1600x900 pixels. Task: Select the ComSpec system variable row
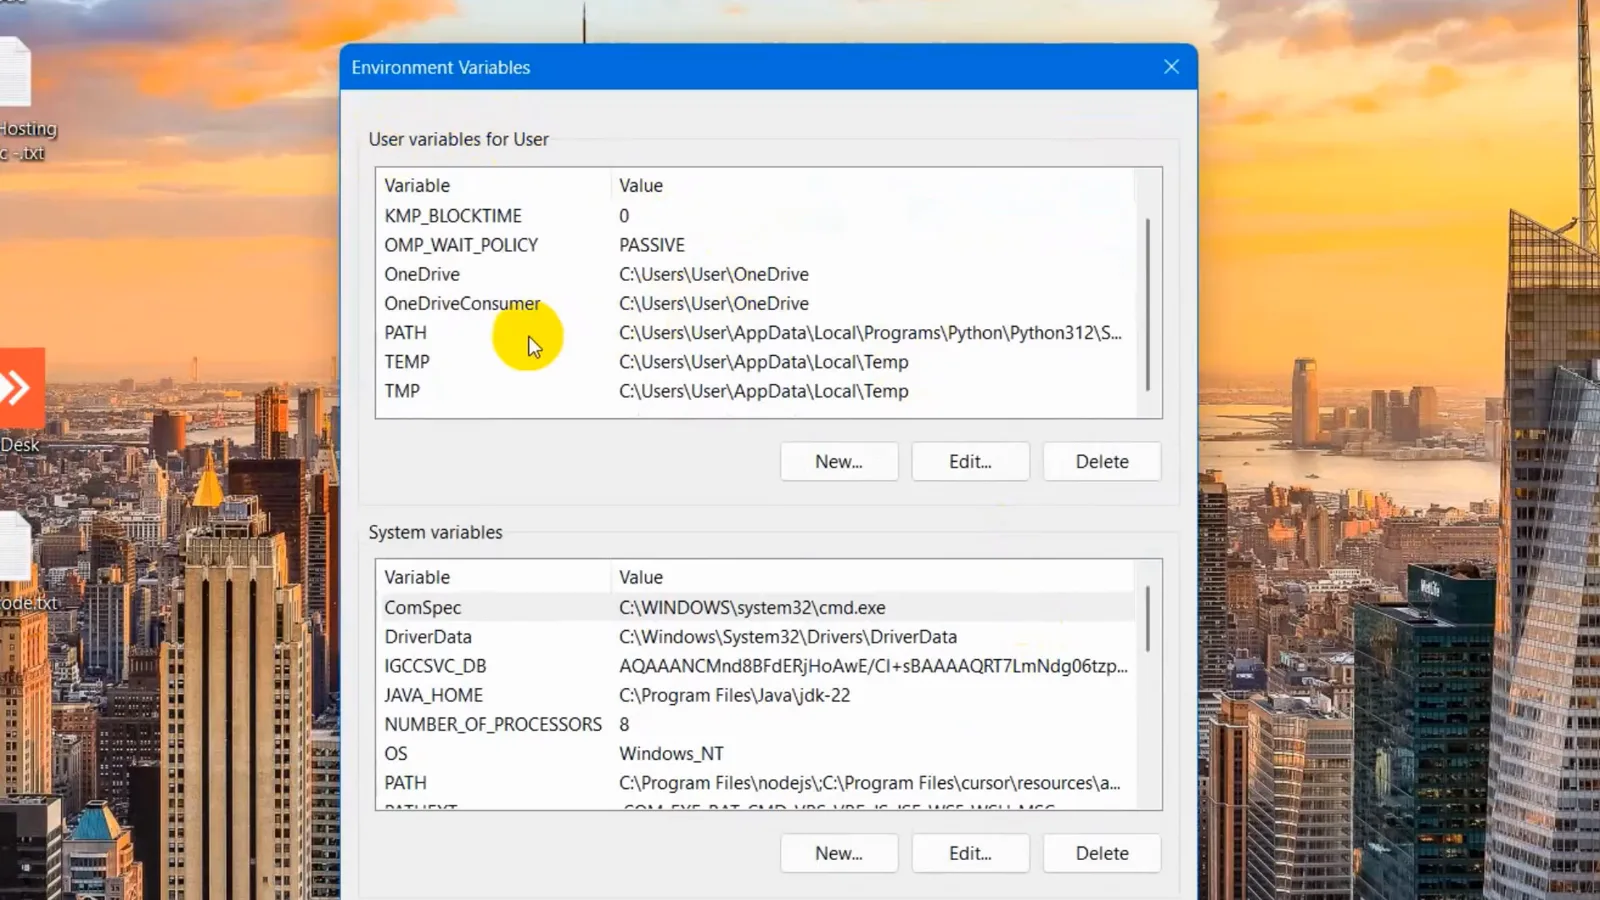[756, 608]
